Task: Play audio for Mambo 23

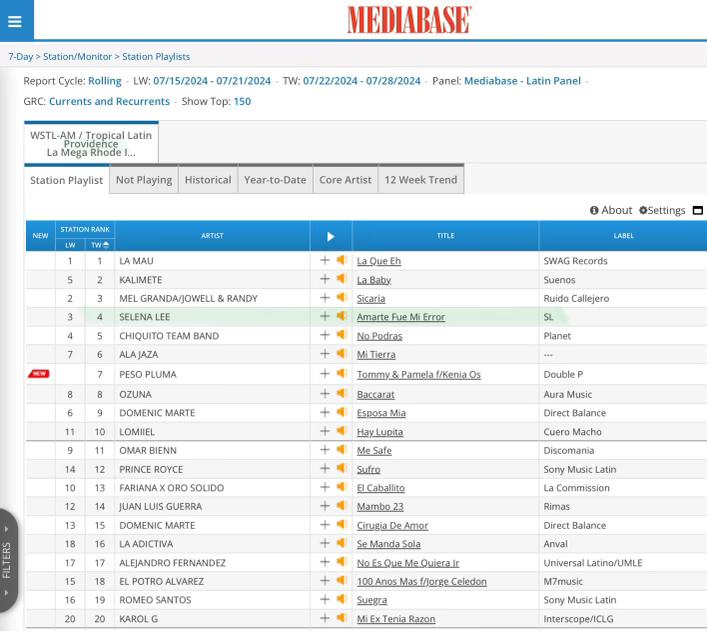Action: pos(341,506)
